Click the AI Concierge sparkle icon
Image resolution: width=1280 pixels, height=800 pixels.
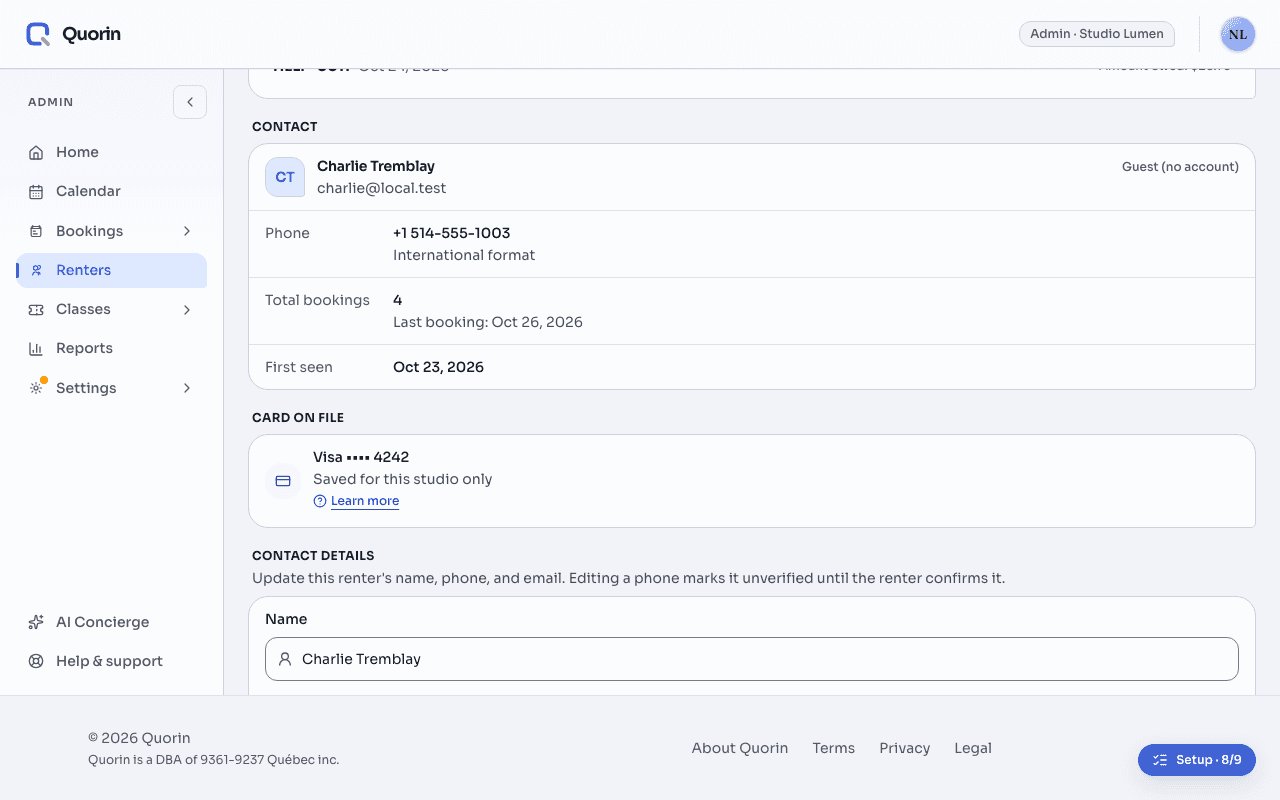pyautogui.click(x=36, y=622)
